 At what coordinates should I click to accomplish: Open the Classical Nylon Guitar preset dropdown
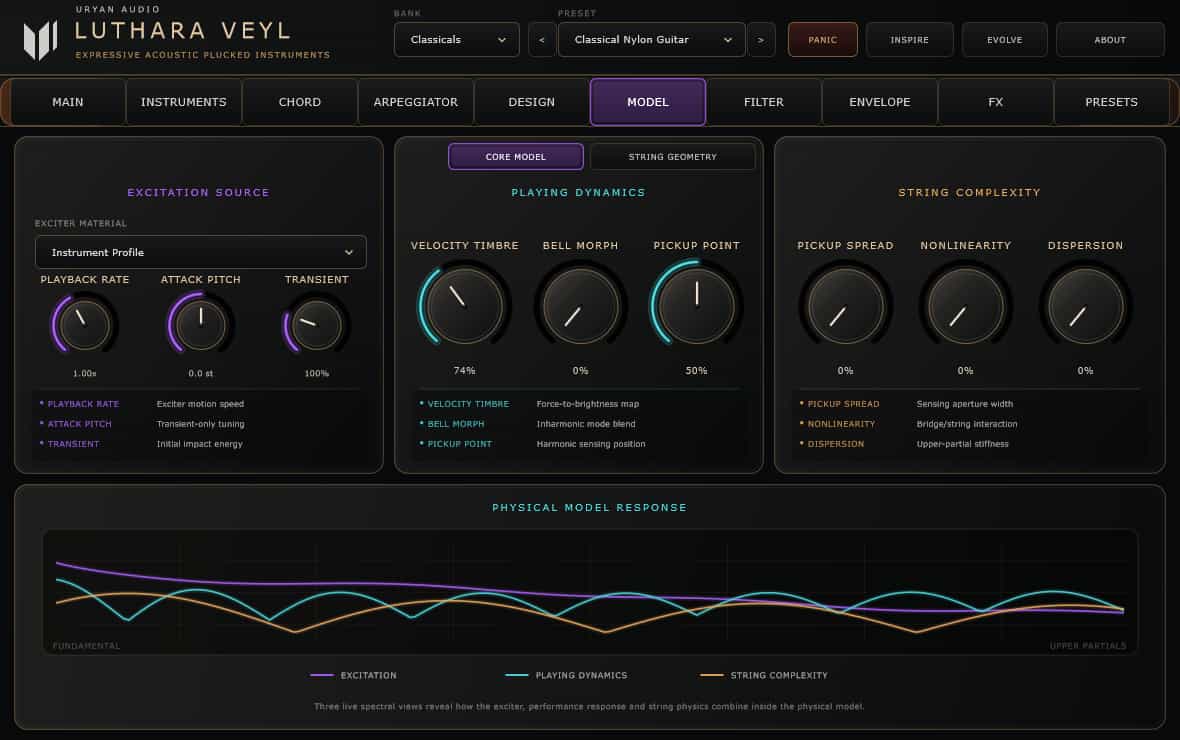(x=652, y=40)
